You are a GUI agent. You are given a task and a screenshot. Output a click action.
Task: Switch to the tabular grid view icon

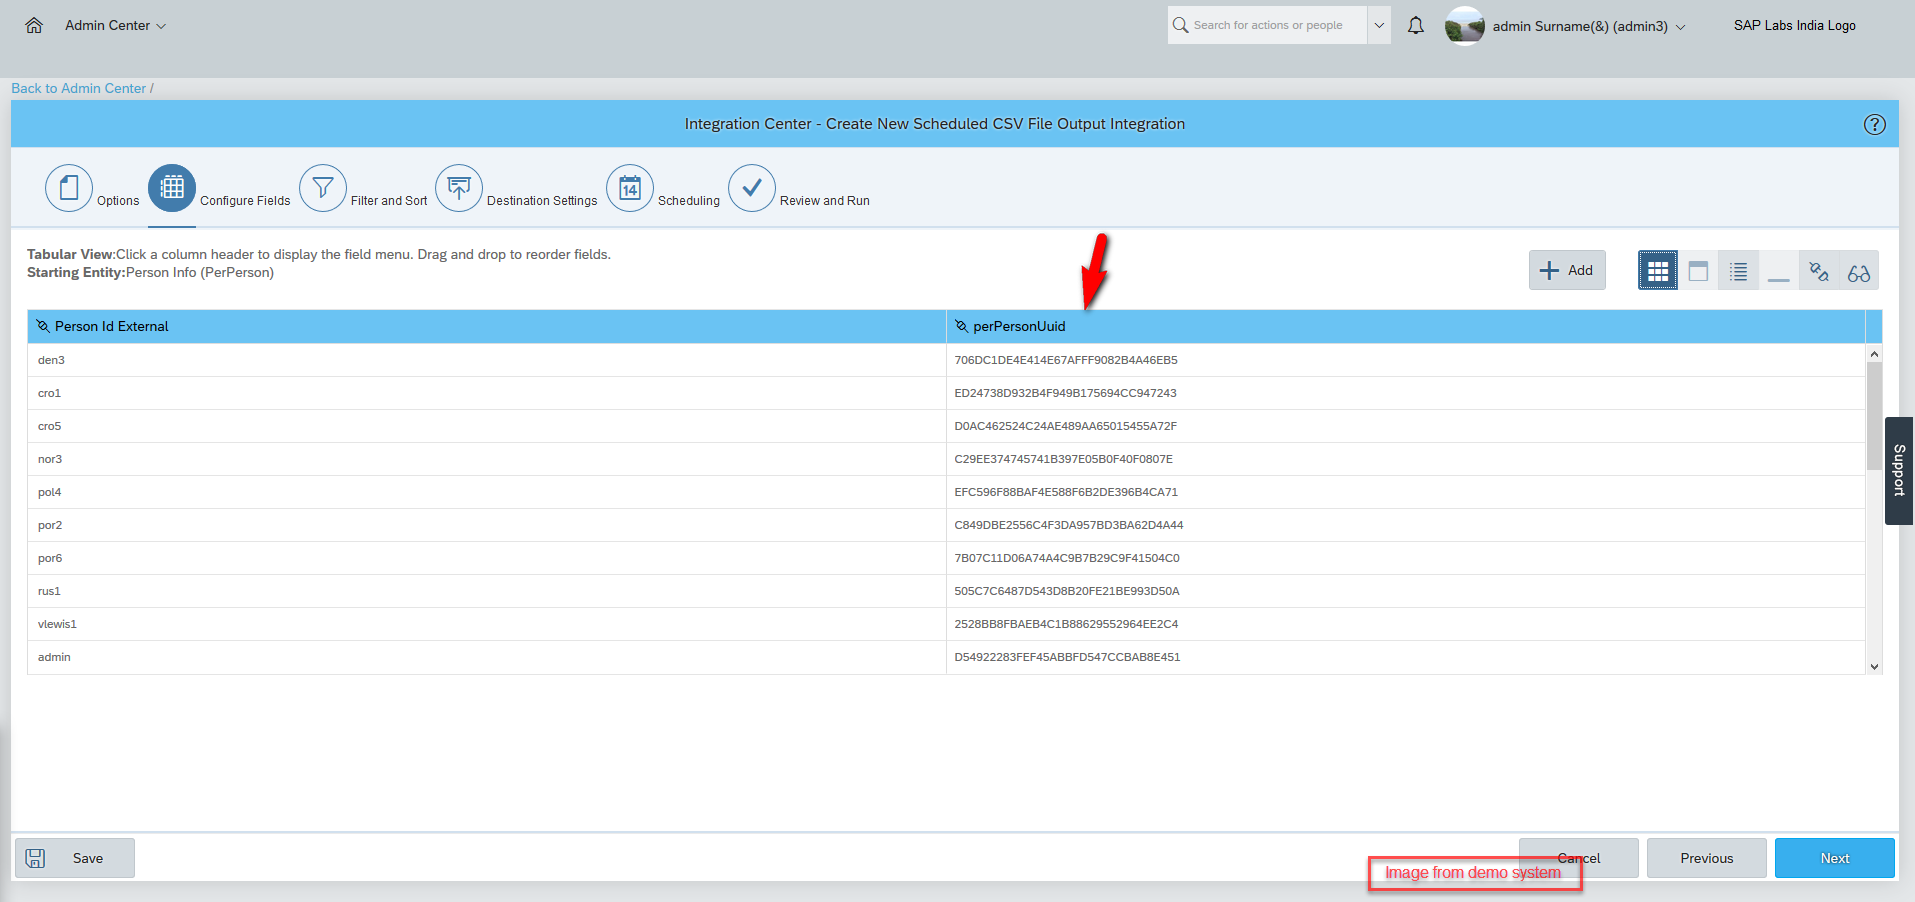[x=1658, y=271]
